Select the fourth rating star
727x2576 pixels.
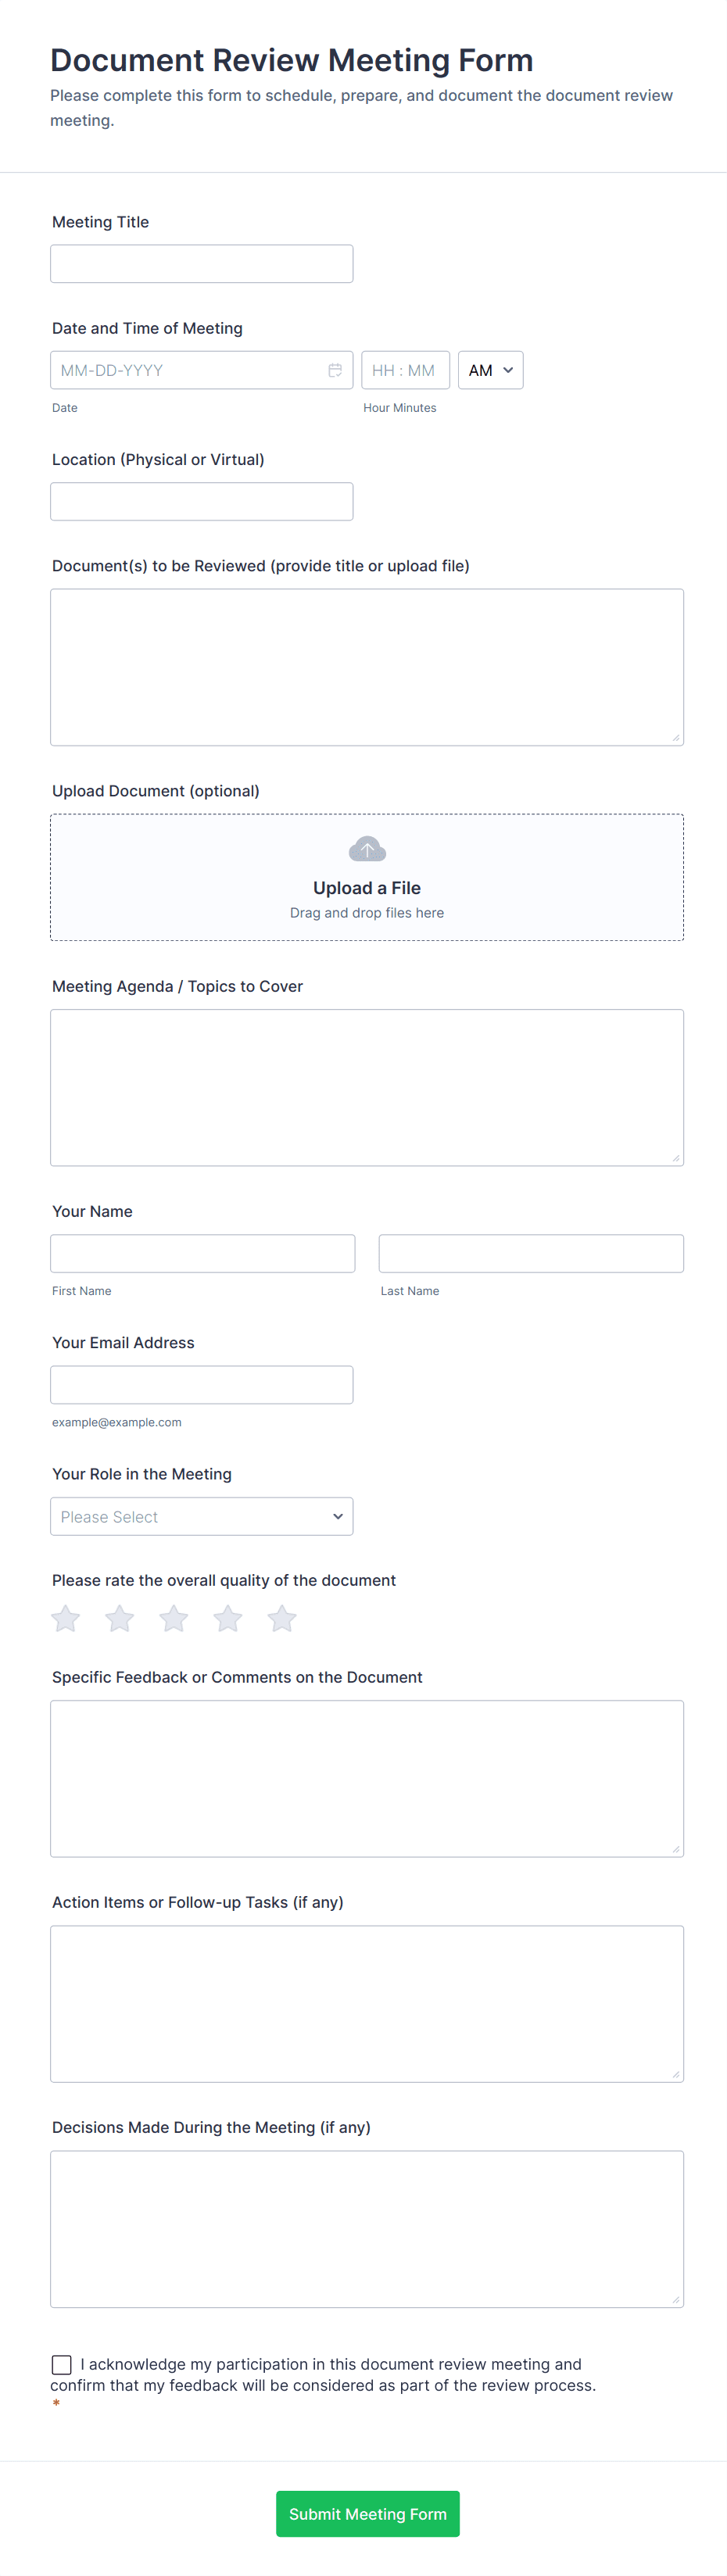(x=228, y=1619)
